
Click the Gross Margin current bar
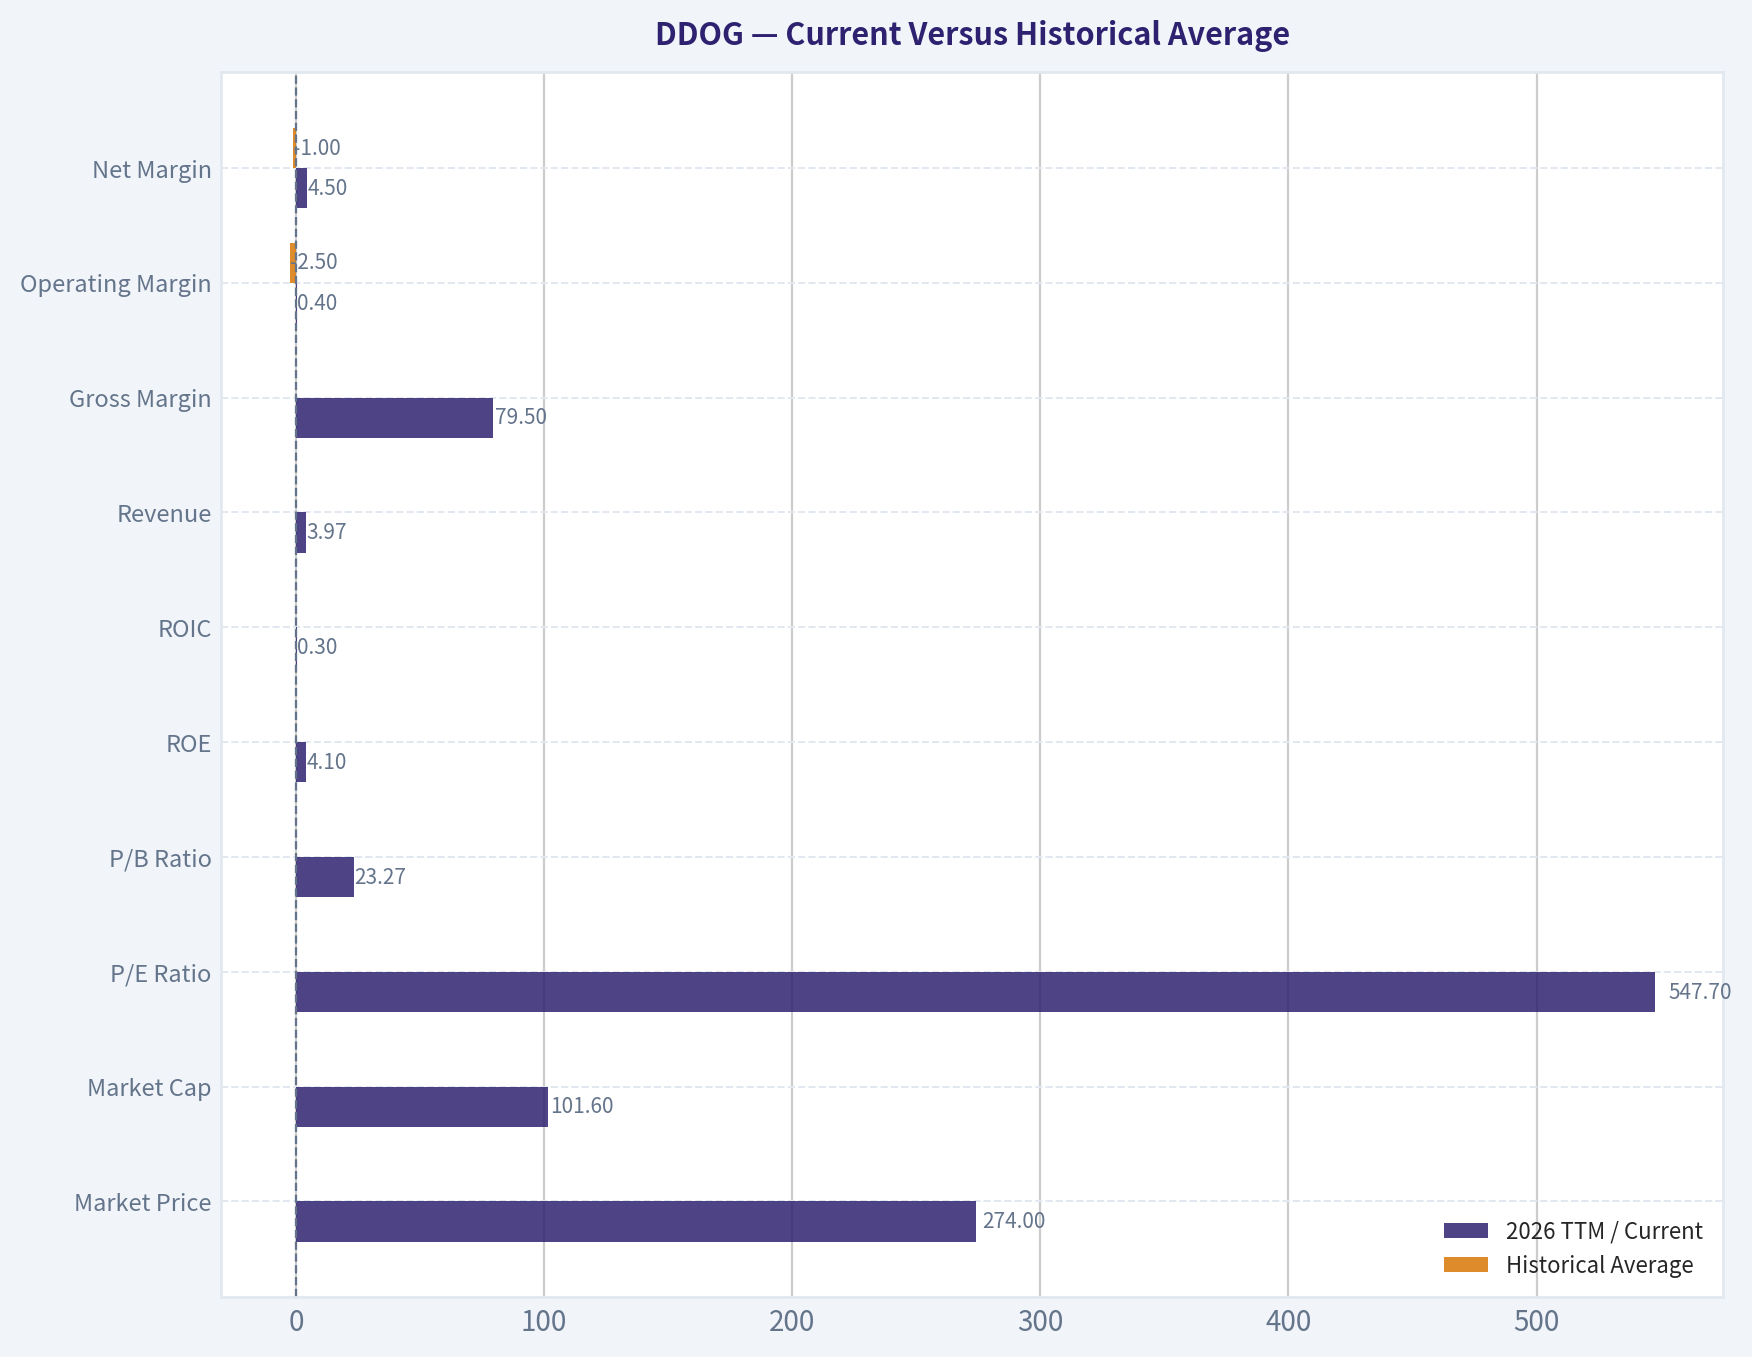[394, 418]
